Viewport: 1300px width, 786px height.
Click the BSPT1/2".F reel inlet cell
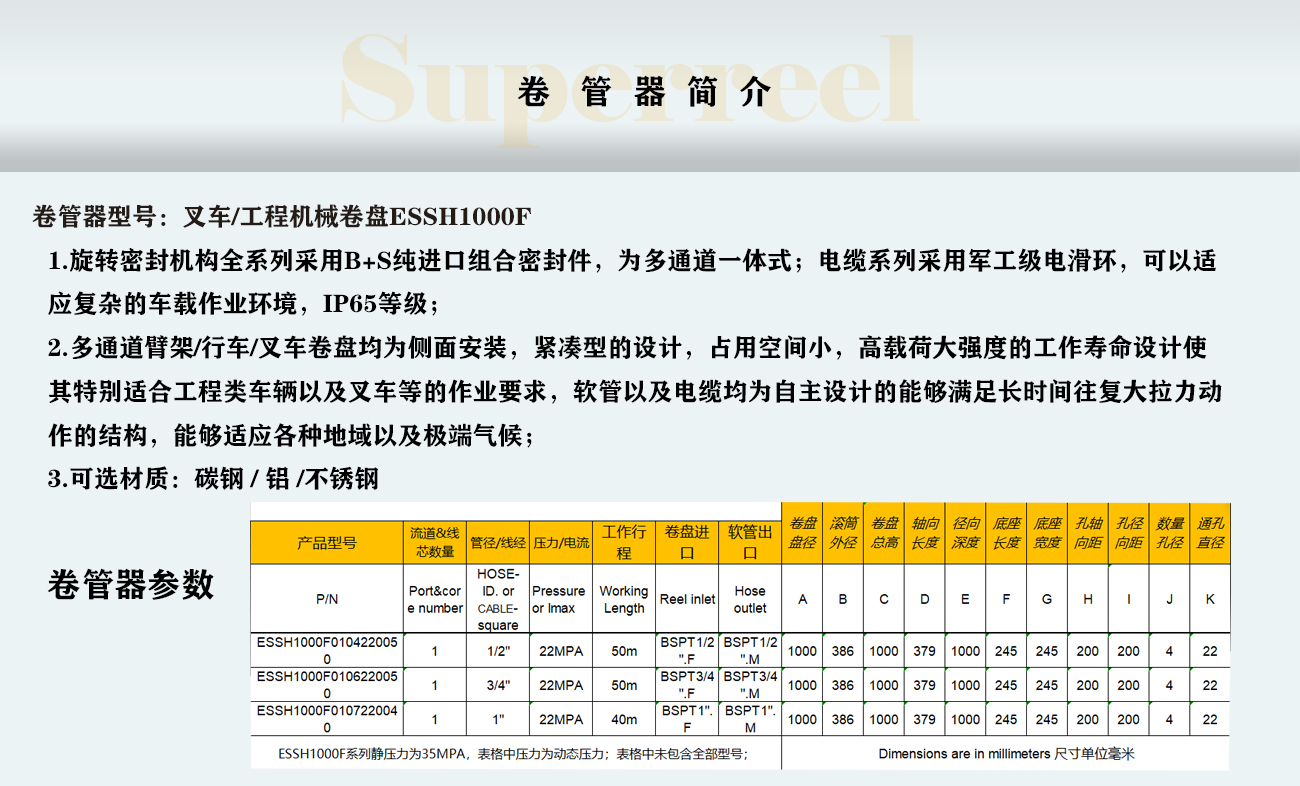coord(687,651)
